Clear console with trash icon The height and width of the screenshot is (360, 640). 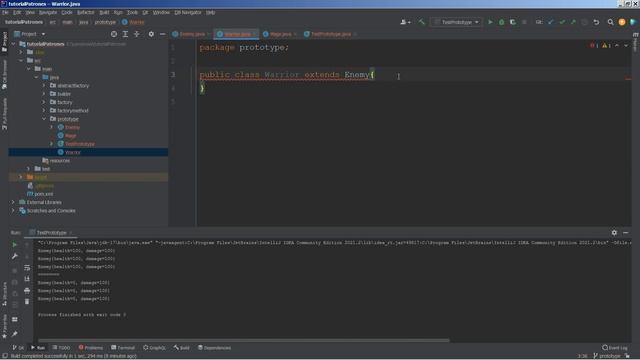click(x=27, y=302)
